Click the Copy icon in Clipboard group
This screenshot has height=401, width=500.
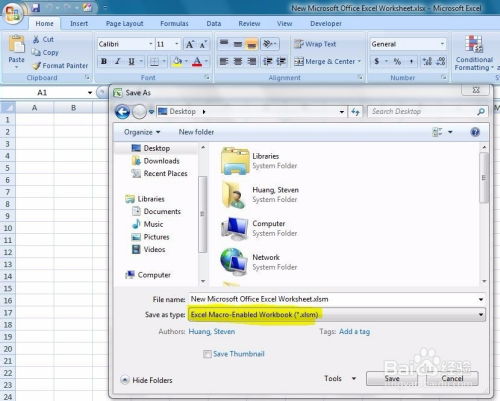pyautogui.click(x=36, y=52)
